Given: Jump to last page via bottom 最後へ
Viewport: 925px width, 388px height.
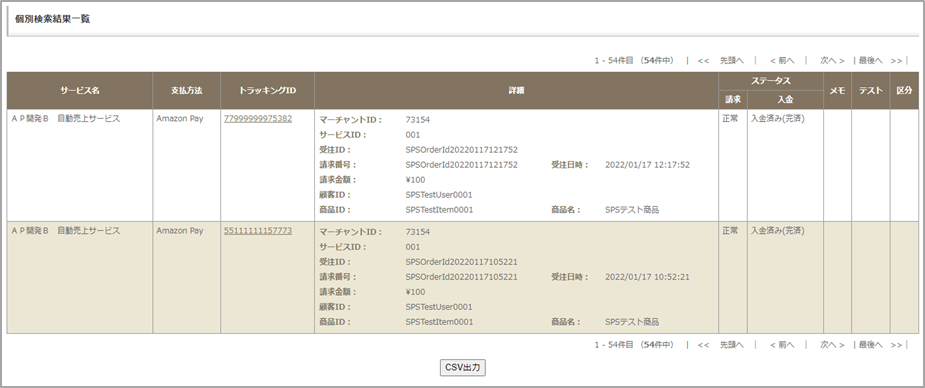Looking at the screenshot, I should tap(871, 345).
